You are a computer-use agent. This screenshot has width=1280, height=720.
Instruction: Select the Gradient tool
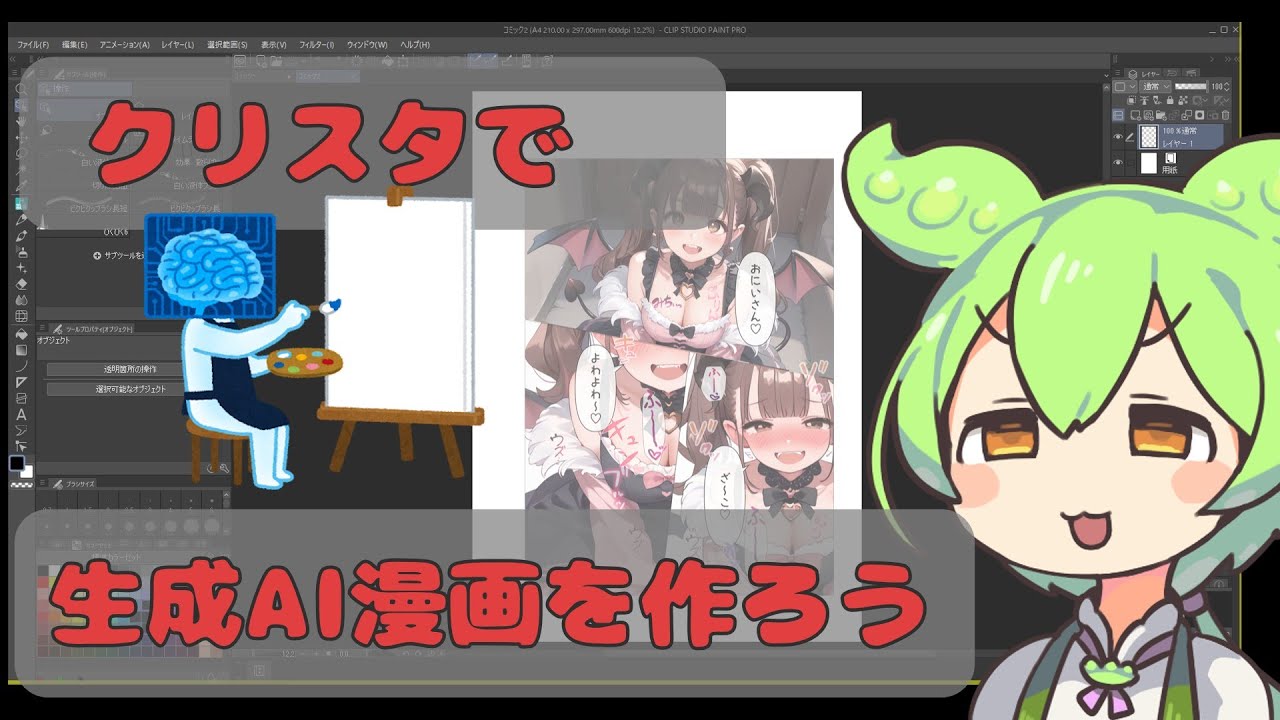click(x=22, y=348)
